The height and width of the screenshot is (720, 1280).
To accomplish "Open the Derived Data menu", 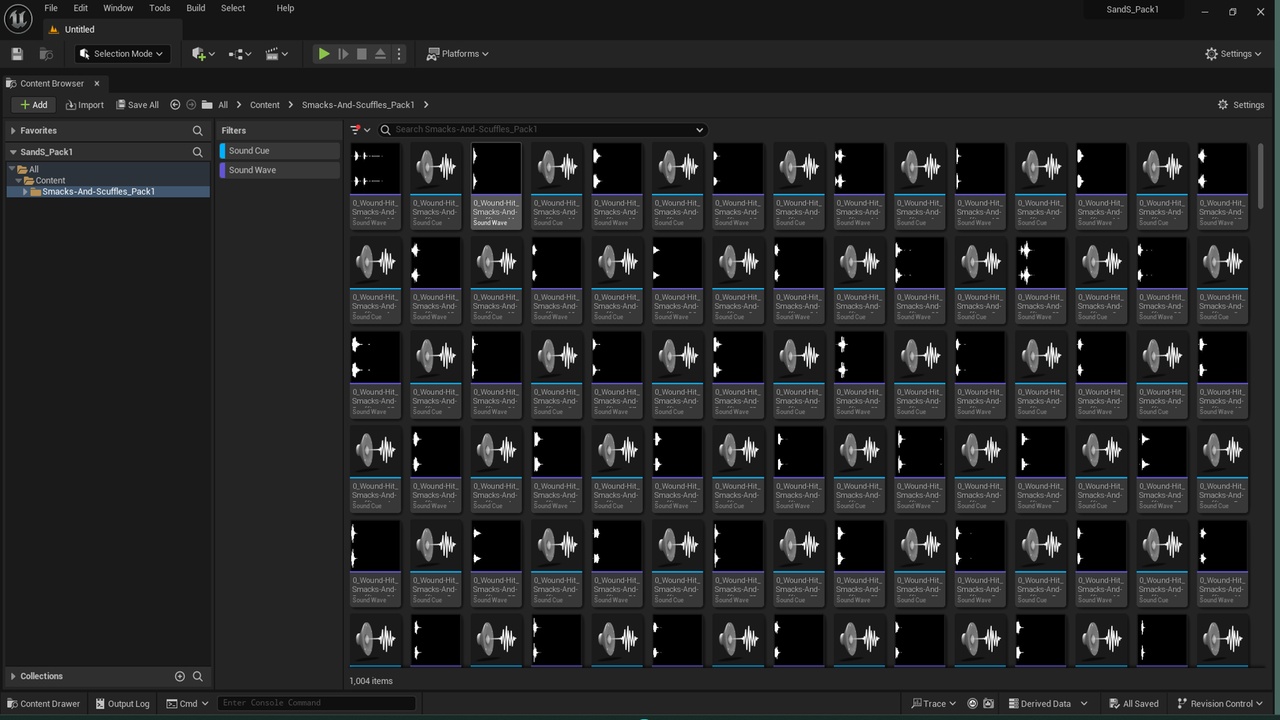I will [x=1046, y=704].
